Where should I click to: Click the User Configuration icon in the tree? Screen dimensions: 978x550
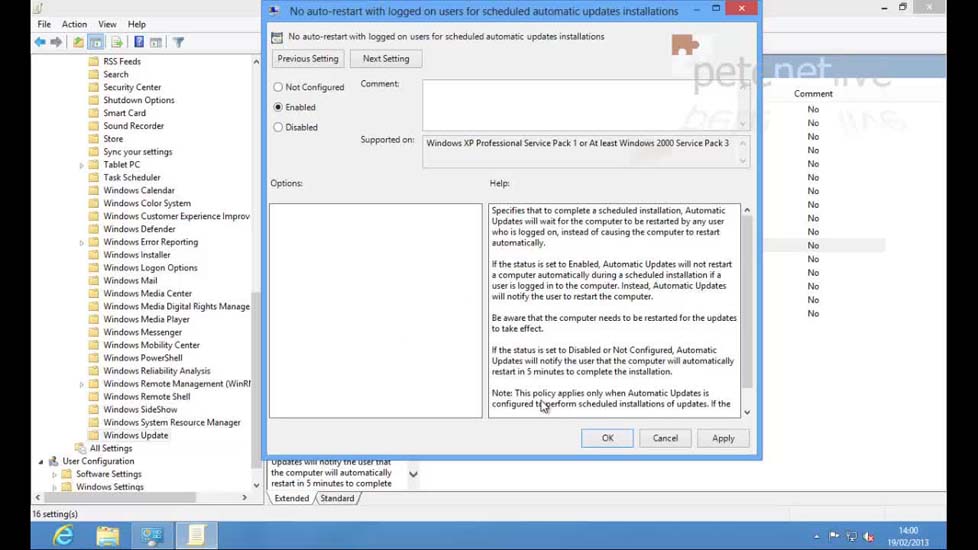54,461
